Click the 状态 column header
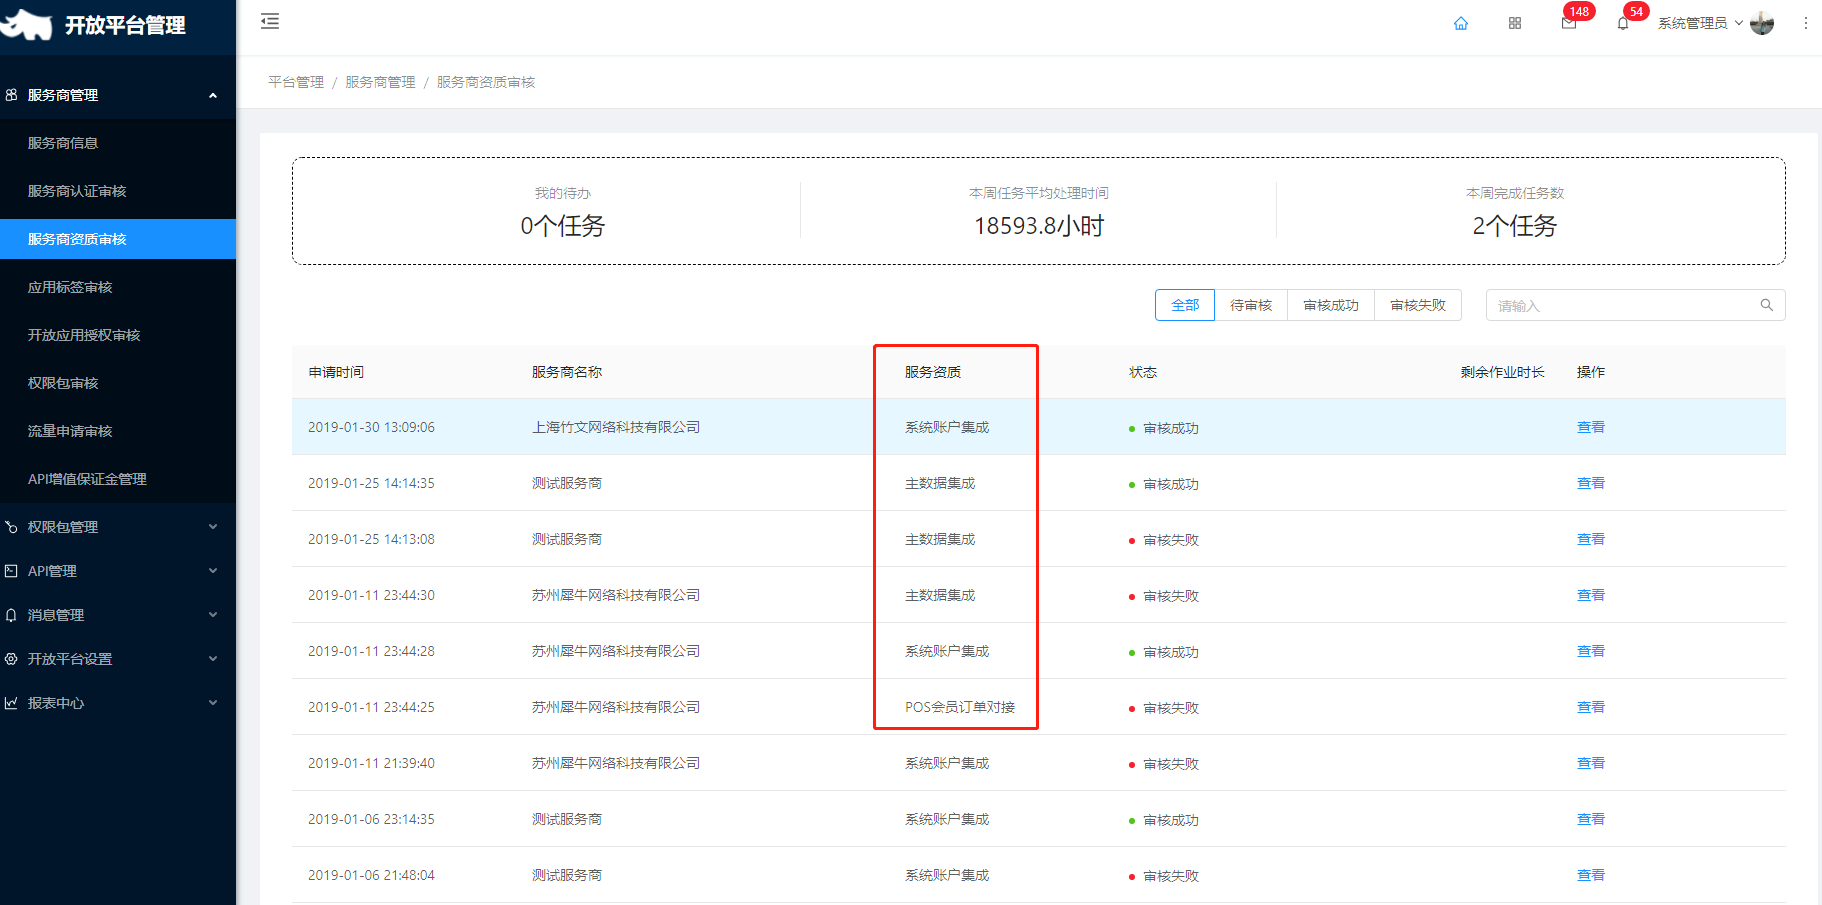 (x=1143, y=372)
